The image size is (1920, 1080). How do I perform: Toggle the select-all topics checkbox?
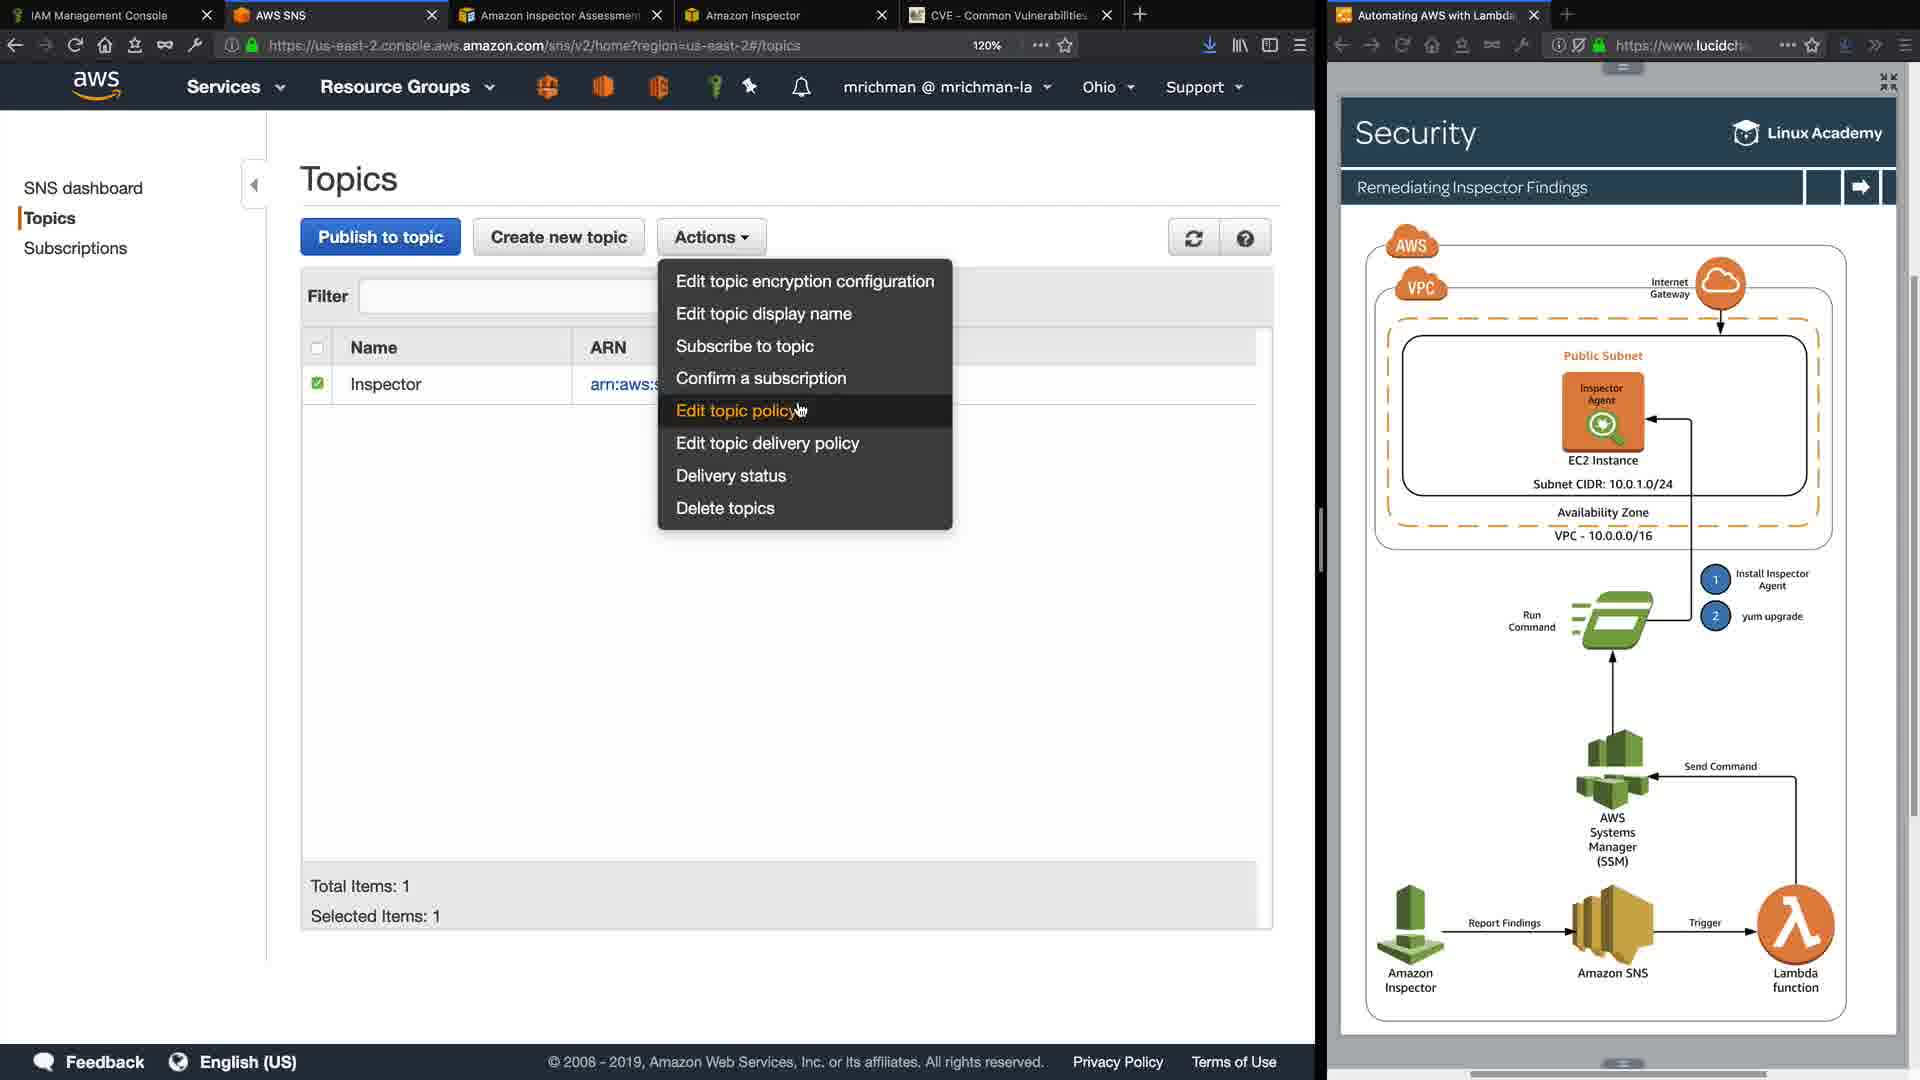317,348
